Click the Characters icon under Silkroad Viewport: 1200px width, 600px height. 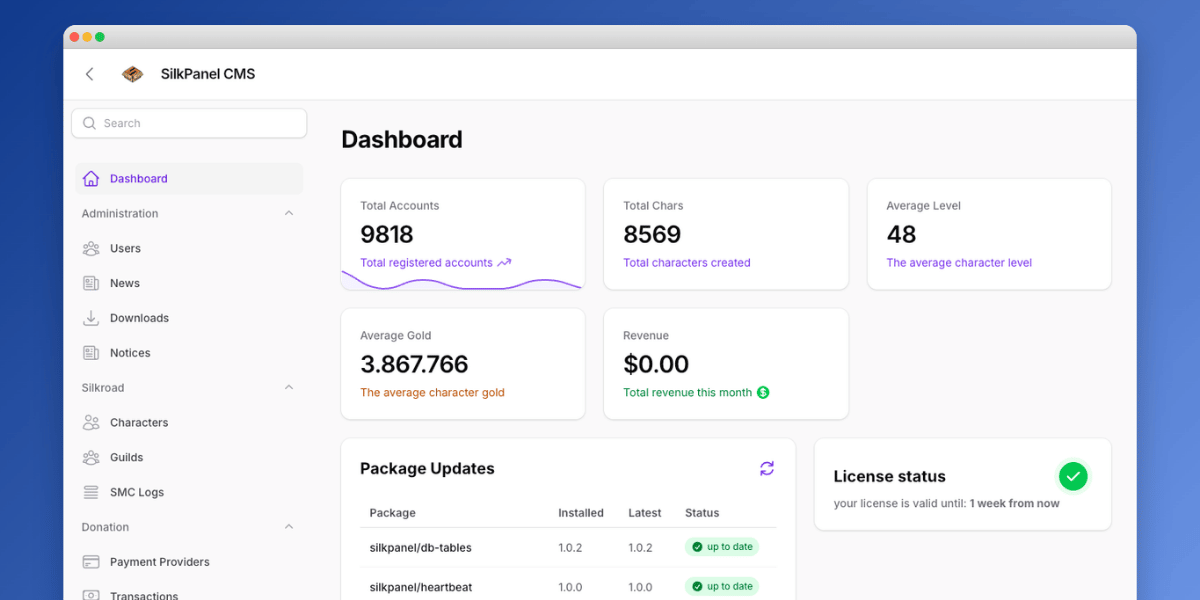pyautogui.click(x=92, y=422)
